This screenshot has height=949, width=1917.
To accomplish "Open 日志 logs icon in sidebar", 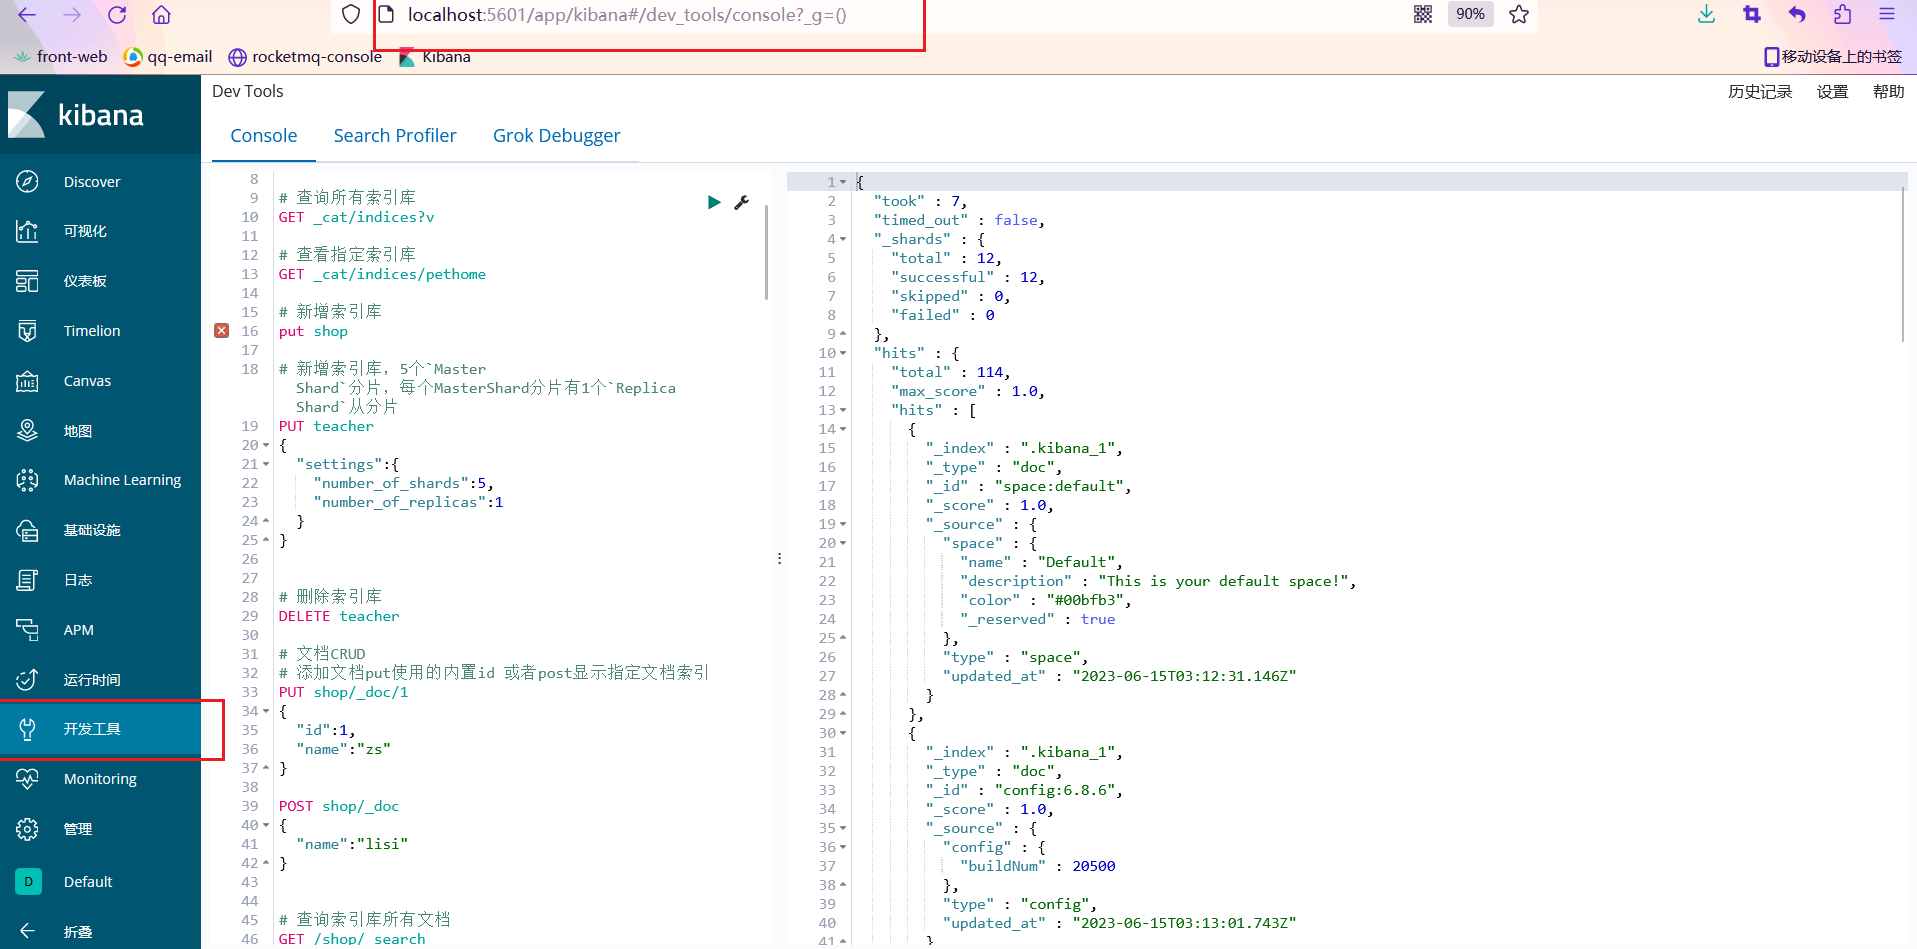I will (x=27, y=580).
